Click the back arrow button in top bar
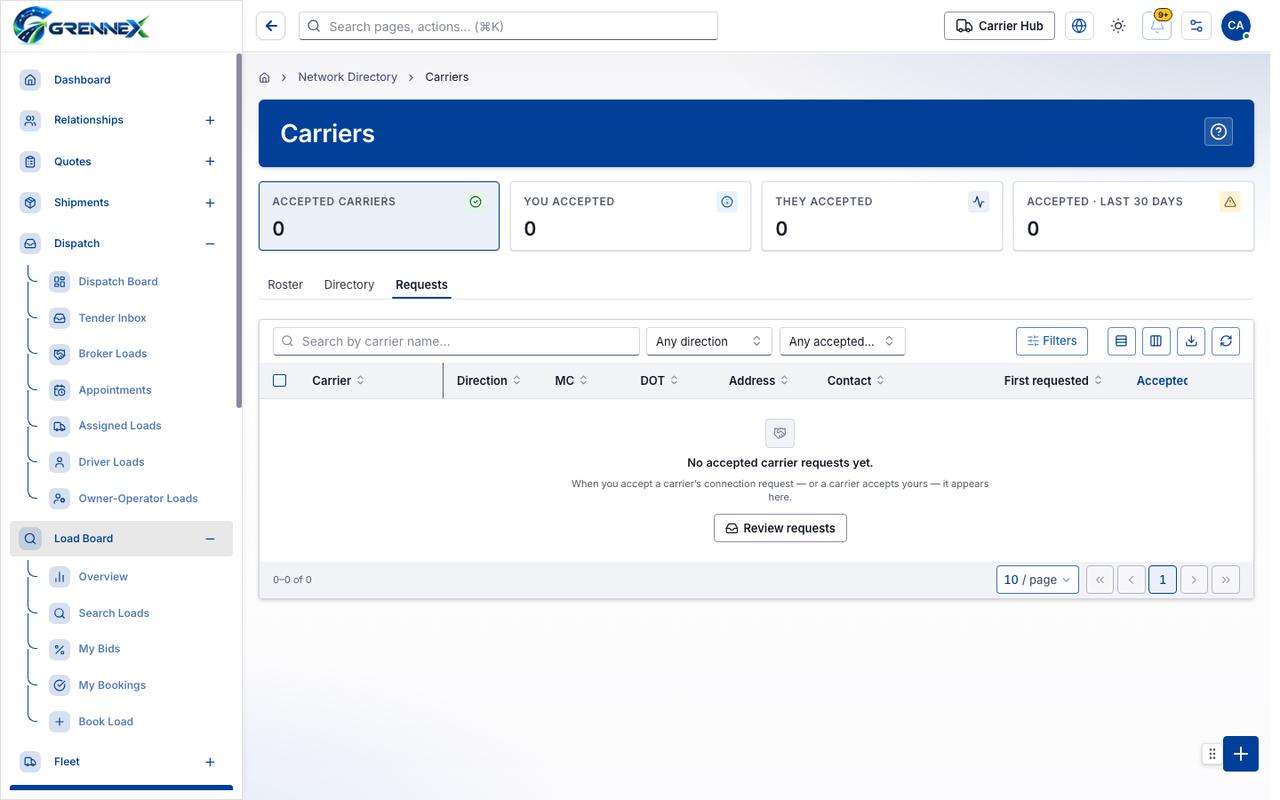This screenshot has width=1280, height=800. (x=271, y=26)
